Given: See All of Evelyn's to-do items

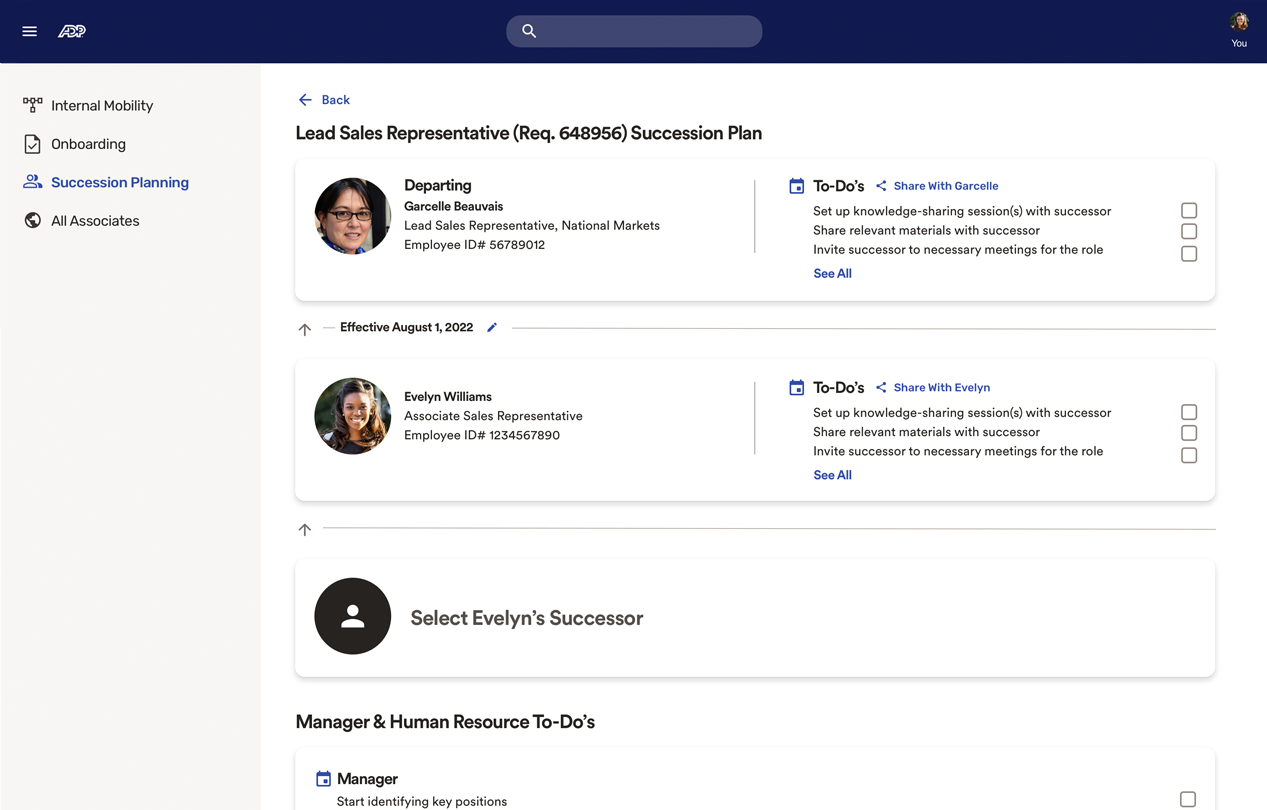Looking at the screenshot, I should (x=832, y=475).
